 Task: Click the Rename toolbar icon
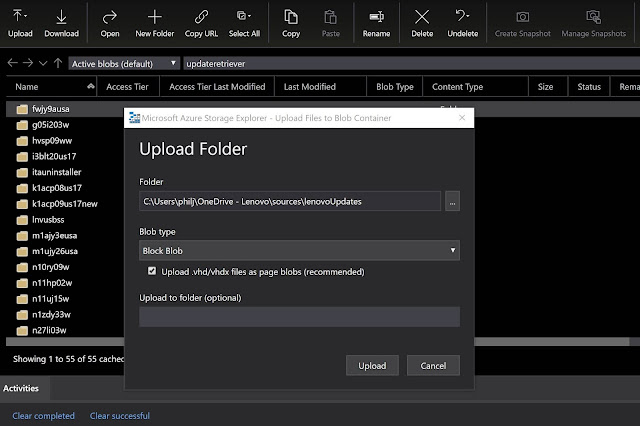coord(376,23)
